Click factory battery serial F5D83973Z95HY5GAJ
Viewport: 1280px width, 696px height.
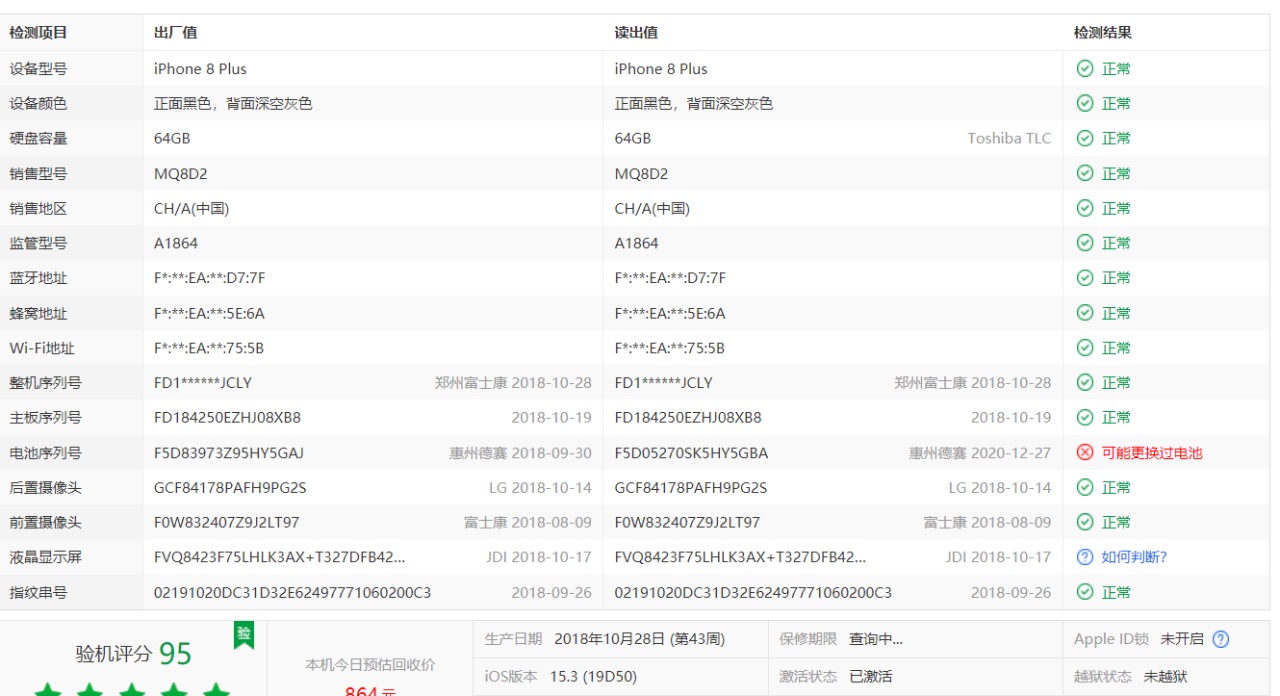[x=229, y=453]
